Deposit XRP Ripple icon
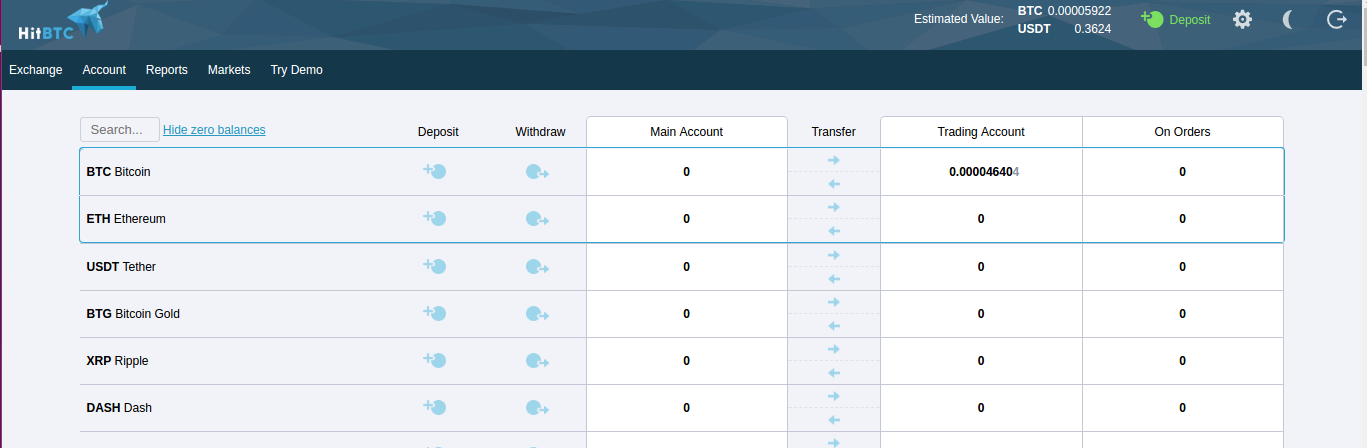The height and width of the screenshot is (448, 1367). pos(435,361)
